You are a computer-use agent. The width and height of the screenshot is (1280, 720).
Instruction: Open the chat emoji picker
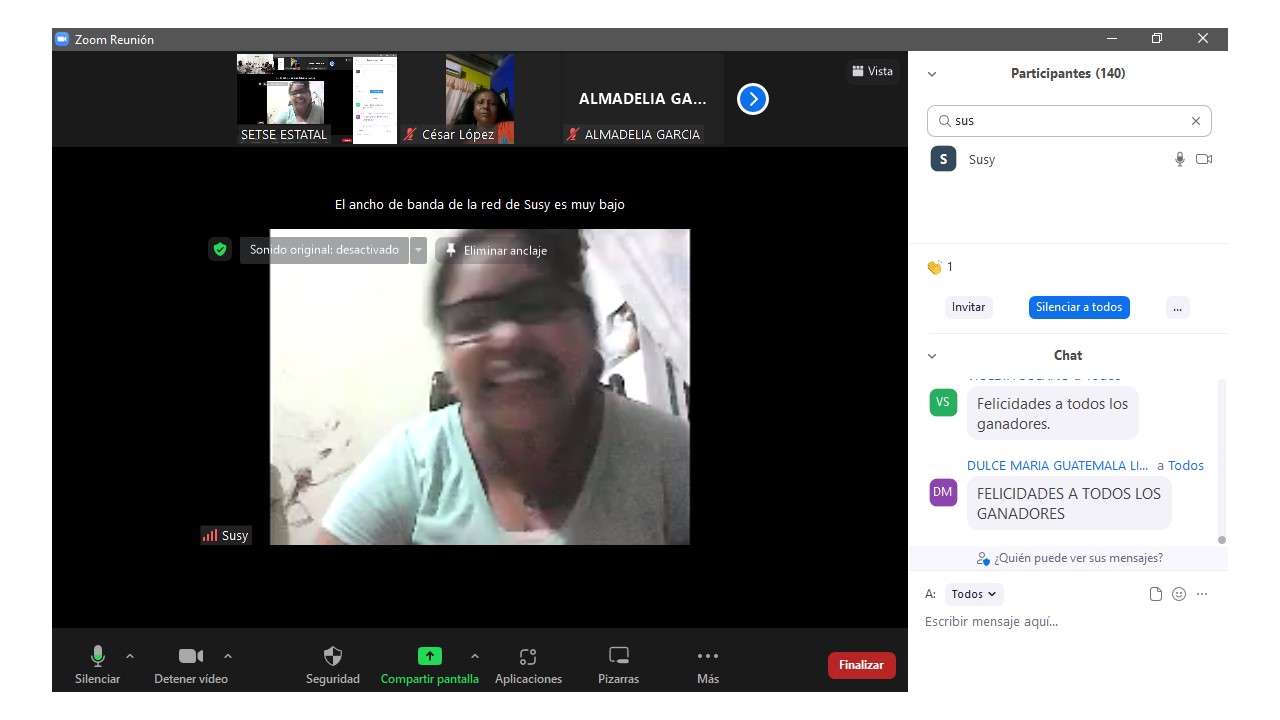tap(1179, 594)
